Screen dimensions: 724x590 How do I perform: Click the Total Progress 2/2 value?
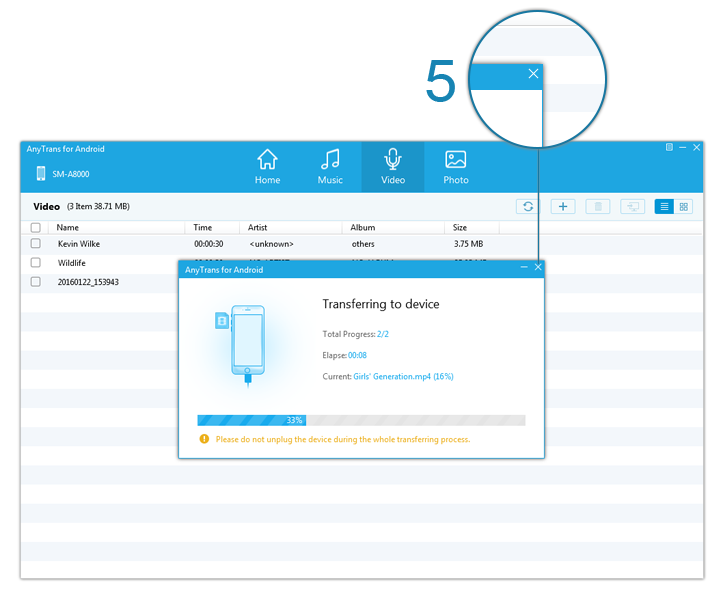point(383,334)
